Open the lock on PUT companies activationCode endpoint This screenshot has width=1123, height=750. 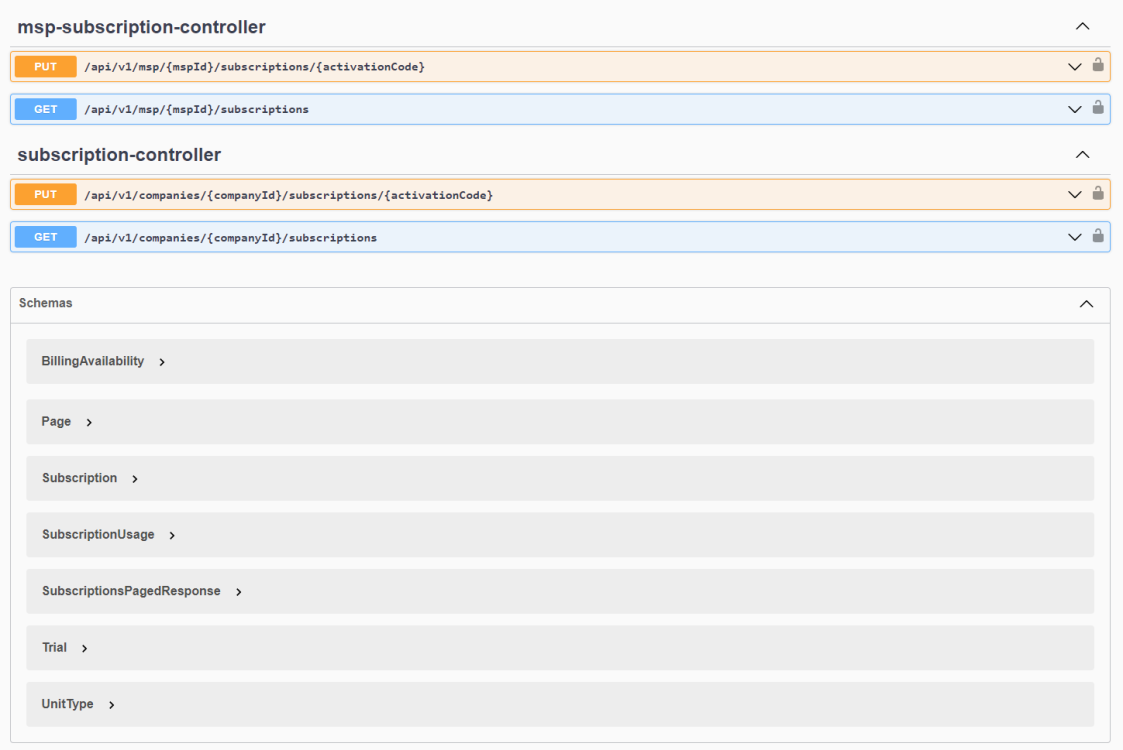tap(1097, 194)
